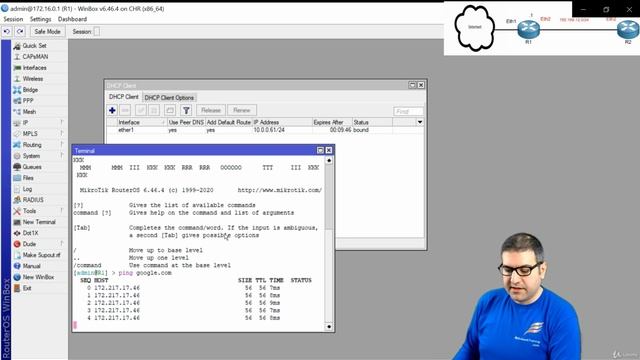The width and height of the screenshot is (640, 360).
Task: Open PPP in the sidebar
Action: tap(28, 101)
